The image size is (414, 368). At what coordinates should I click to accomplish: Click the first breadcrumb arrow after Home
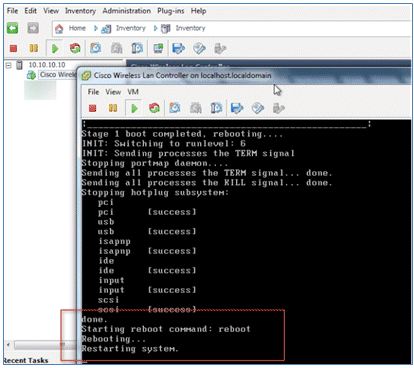[96, 29]
